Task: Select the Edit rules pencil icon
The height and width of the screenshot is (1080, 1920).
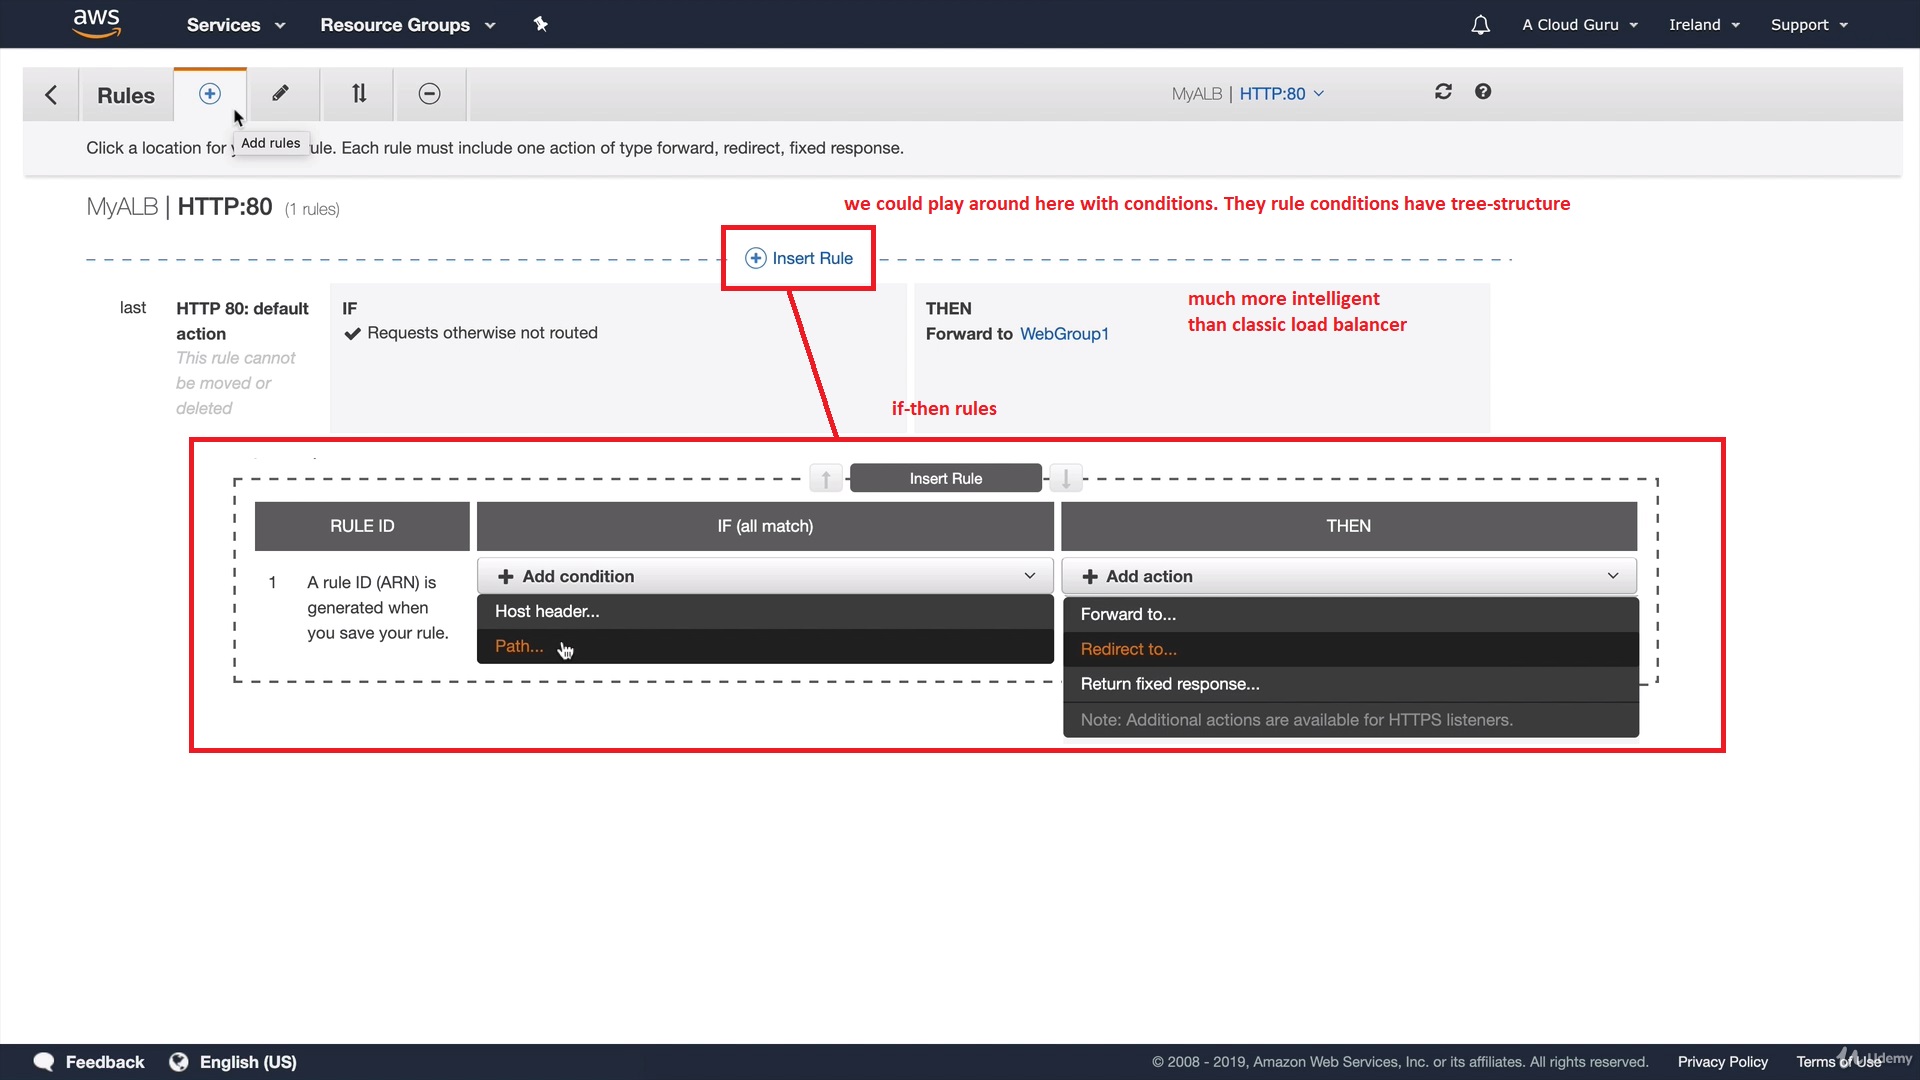Action: pyautogui.click(x=281, y=94)
